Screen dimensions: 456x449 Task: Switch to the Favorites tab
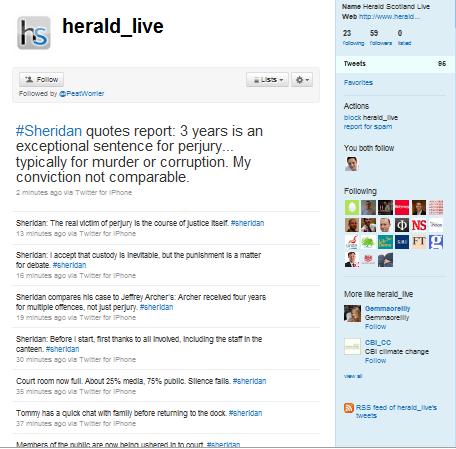point(358,83)
